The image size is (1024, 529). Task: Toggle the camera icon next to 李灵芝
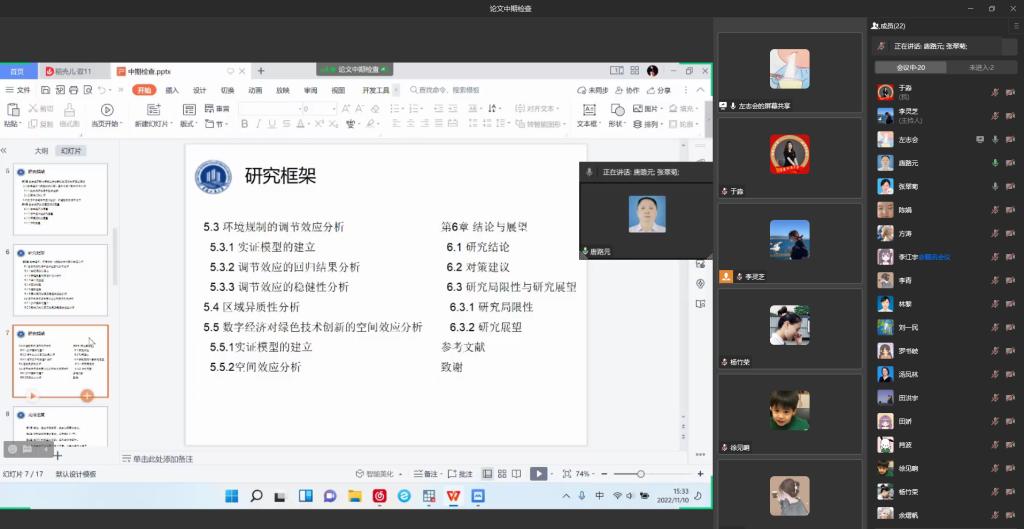(x=1012, y=115)
